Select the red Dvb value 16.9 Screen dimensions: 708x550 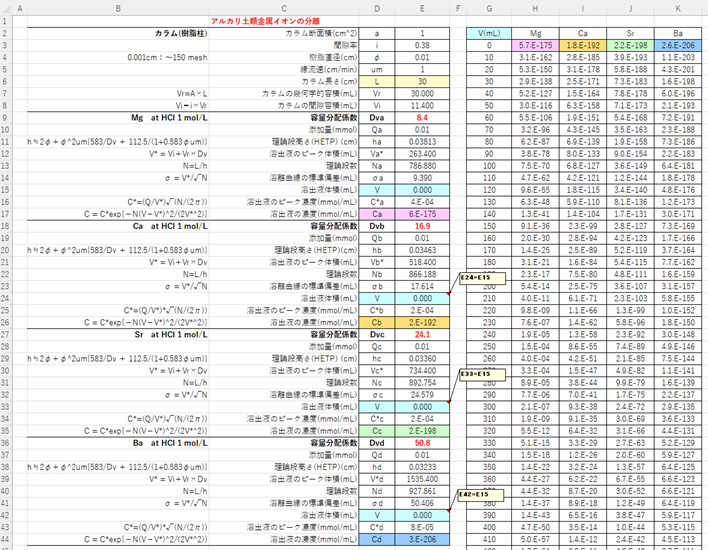pyautogui.click(x=422, y=226)
